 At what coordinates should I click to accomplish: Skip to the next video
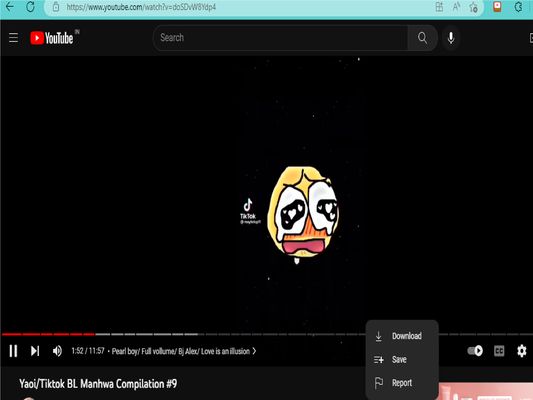(35, 351)
